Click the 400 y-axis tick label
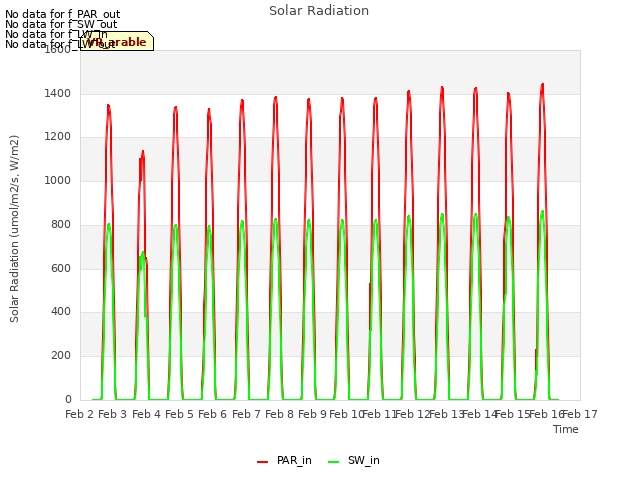Viewport: 640px width, 480px height. (x=61, y=312)
